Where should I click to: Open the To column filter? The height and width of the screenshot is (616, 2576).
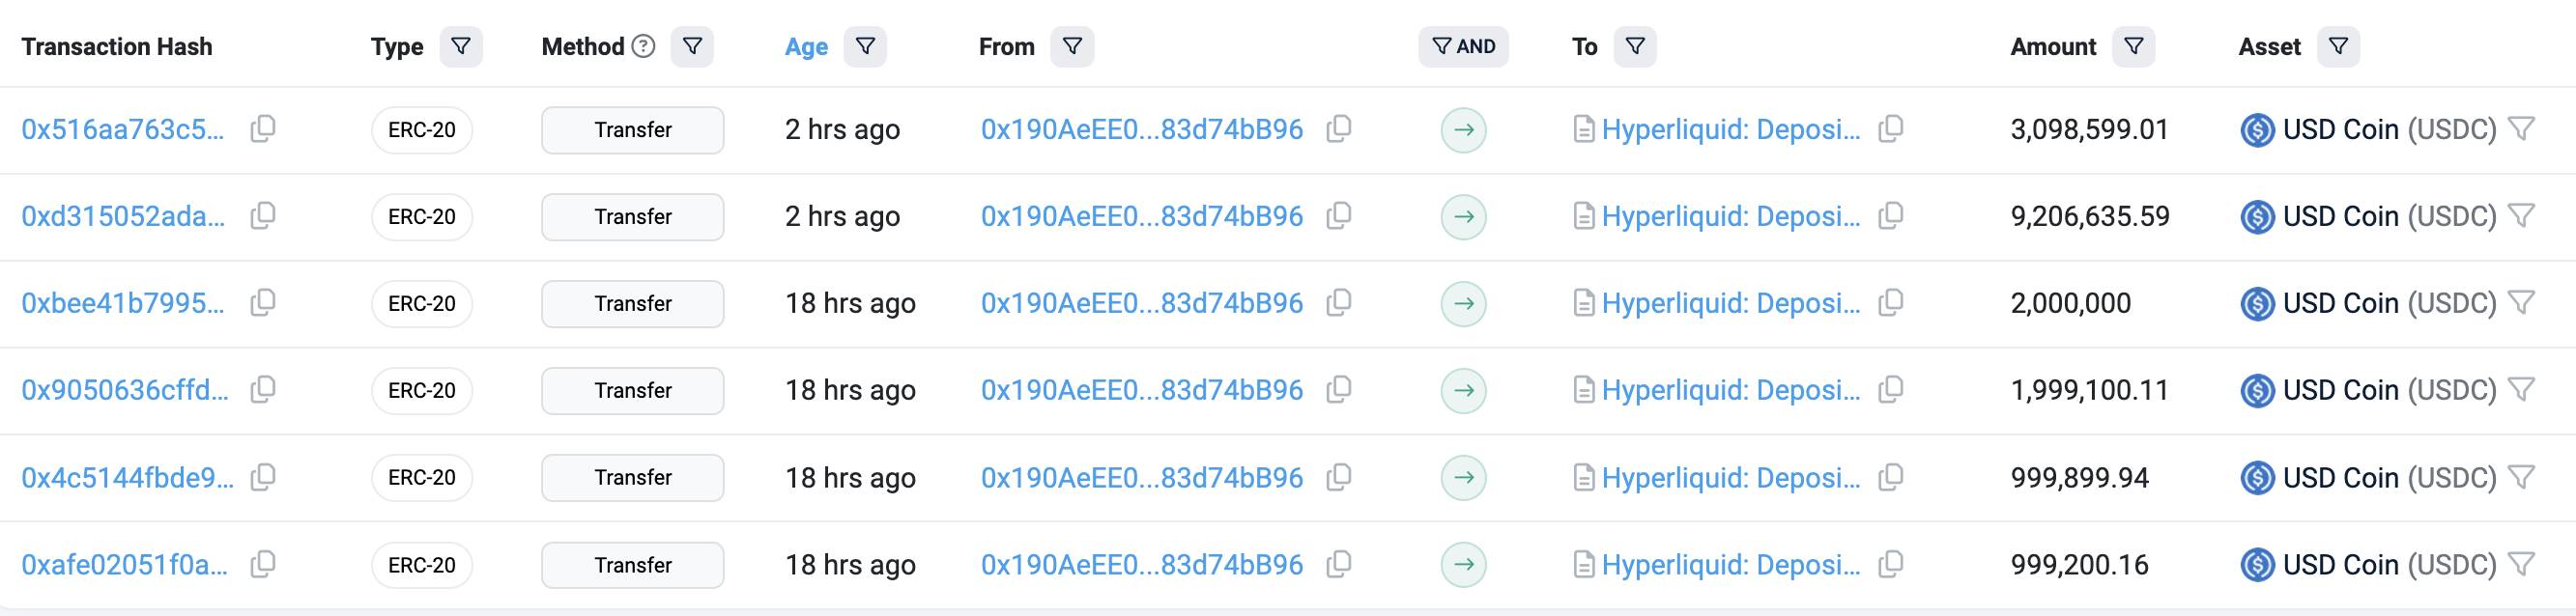[1635, 46]
